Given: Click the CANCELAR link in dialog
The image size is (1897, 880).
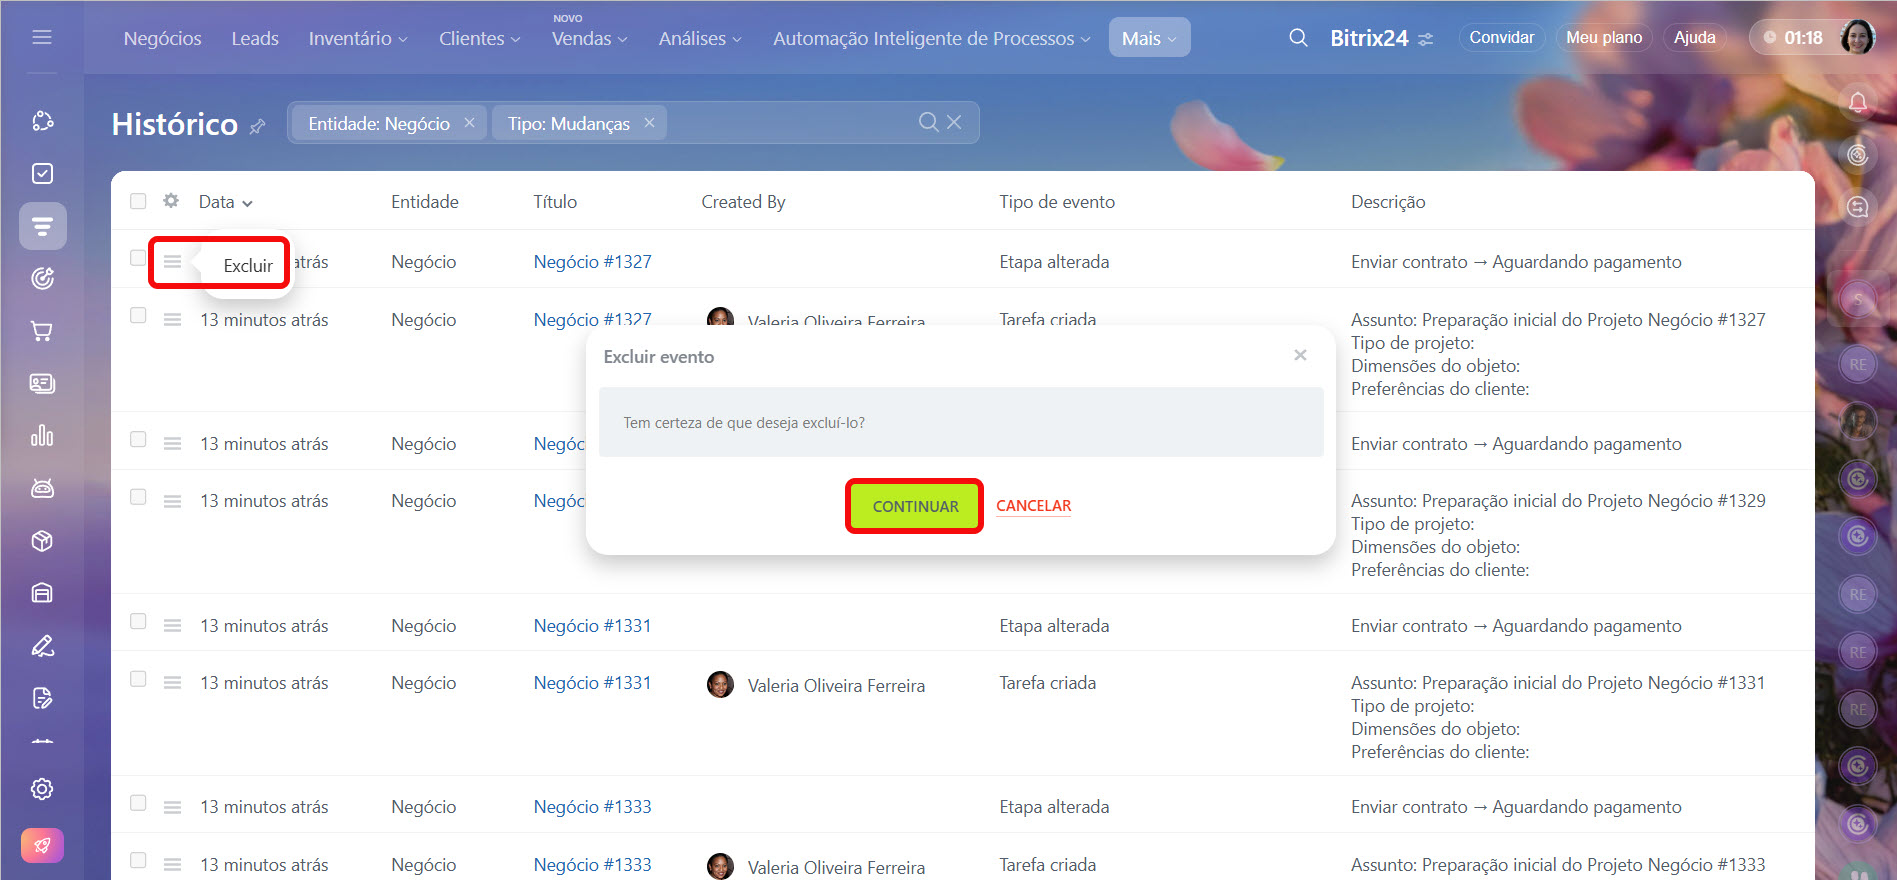Looking at the screenshot, I should pos(1033,506).
